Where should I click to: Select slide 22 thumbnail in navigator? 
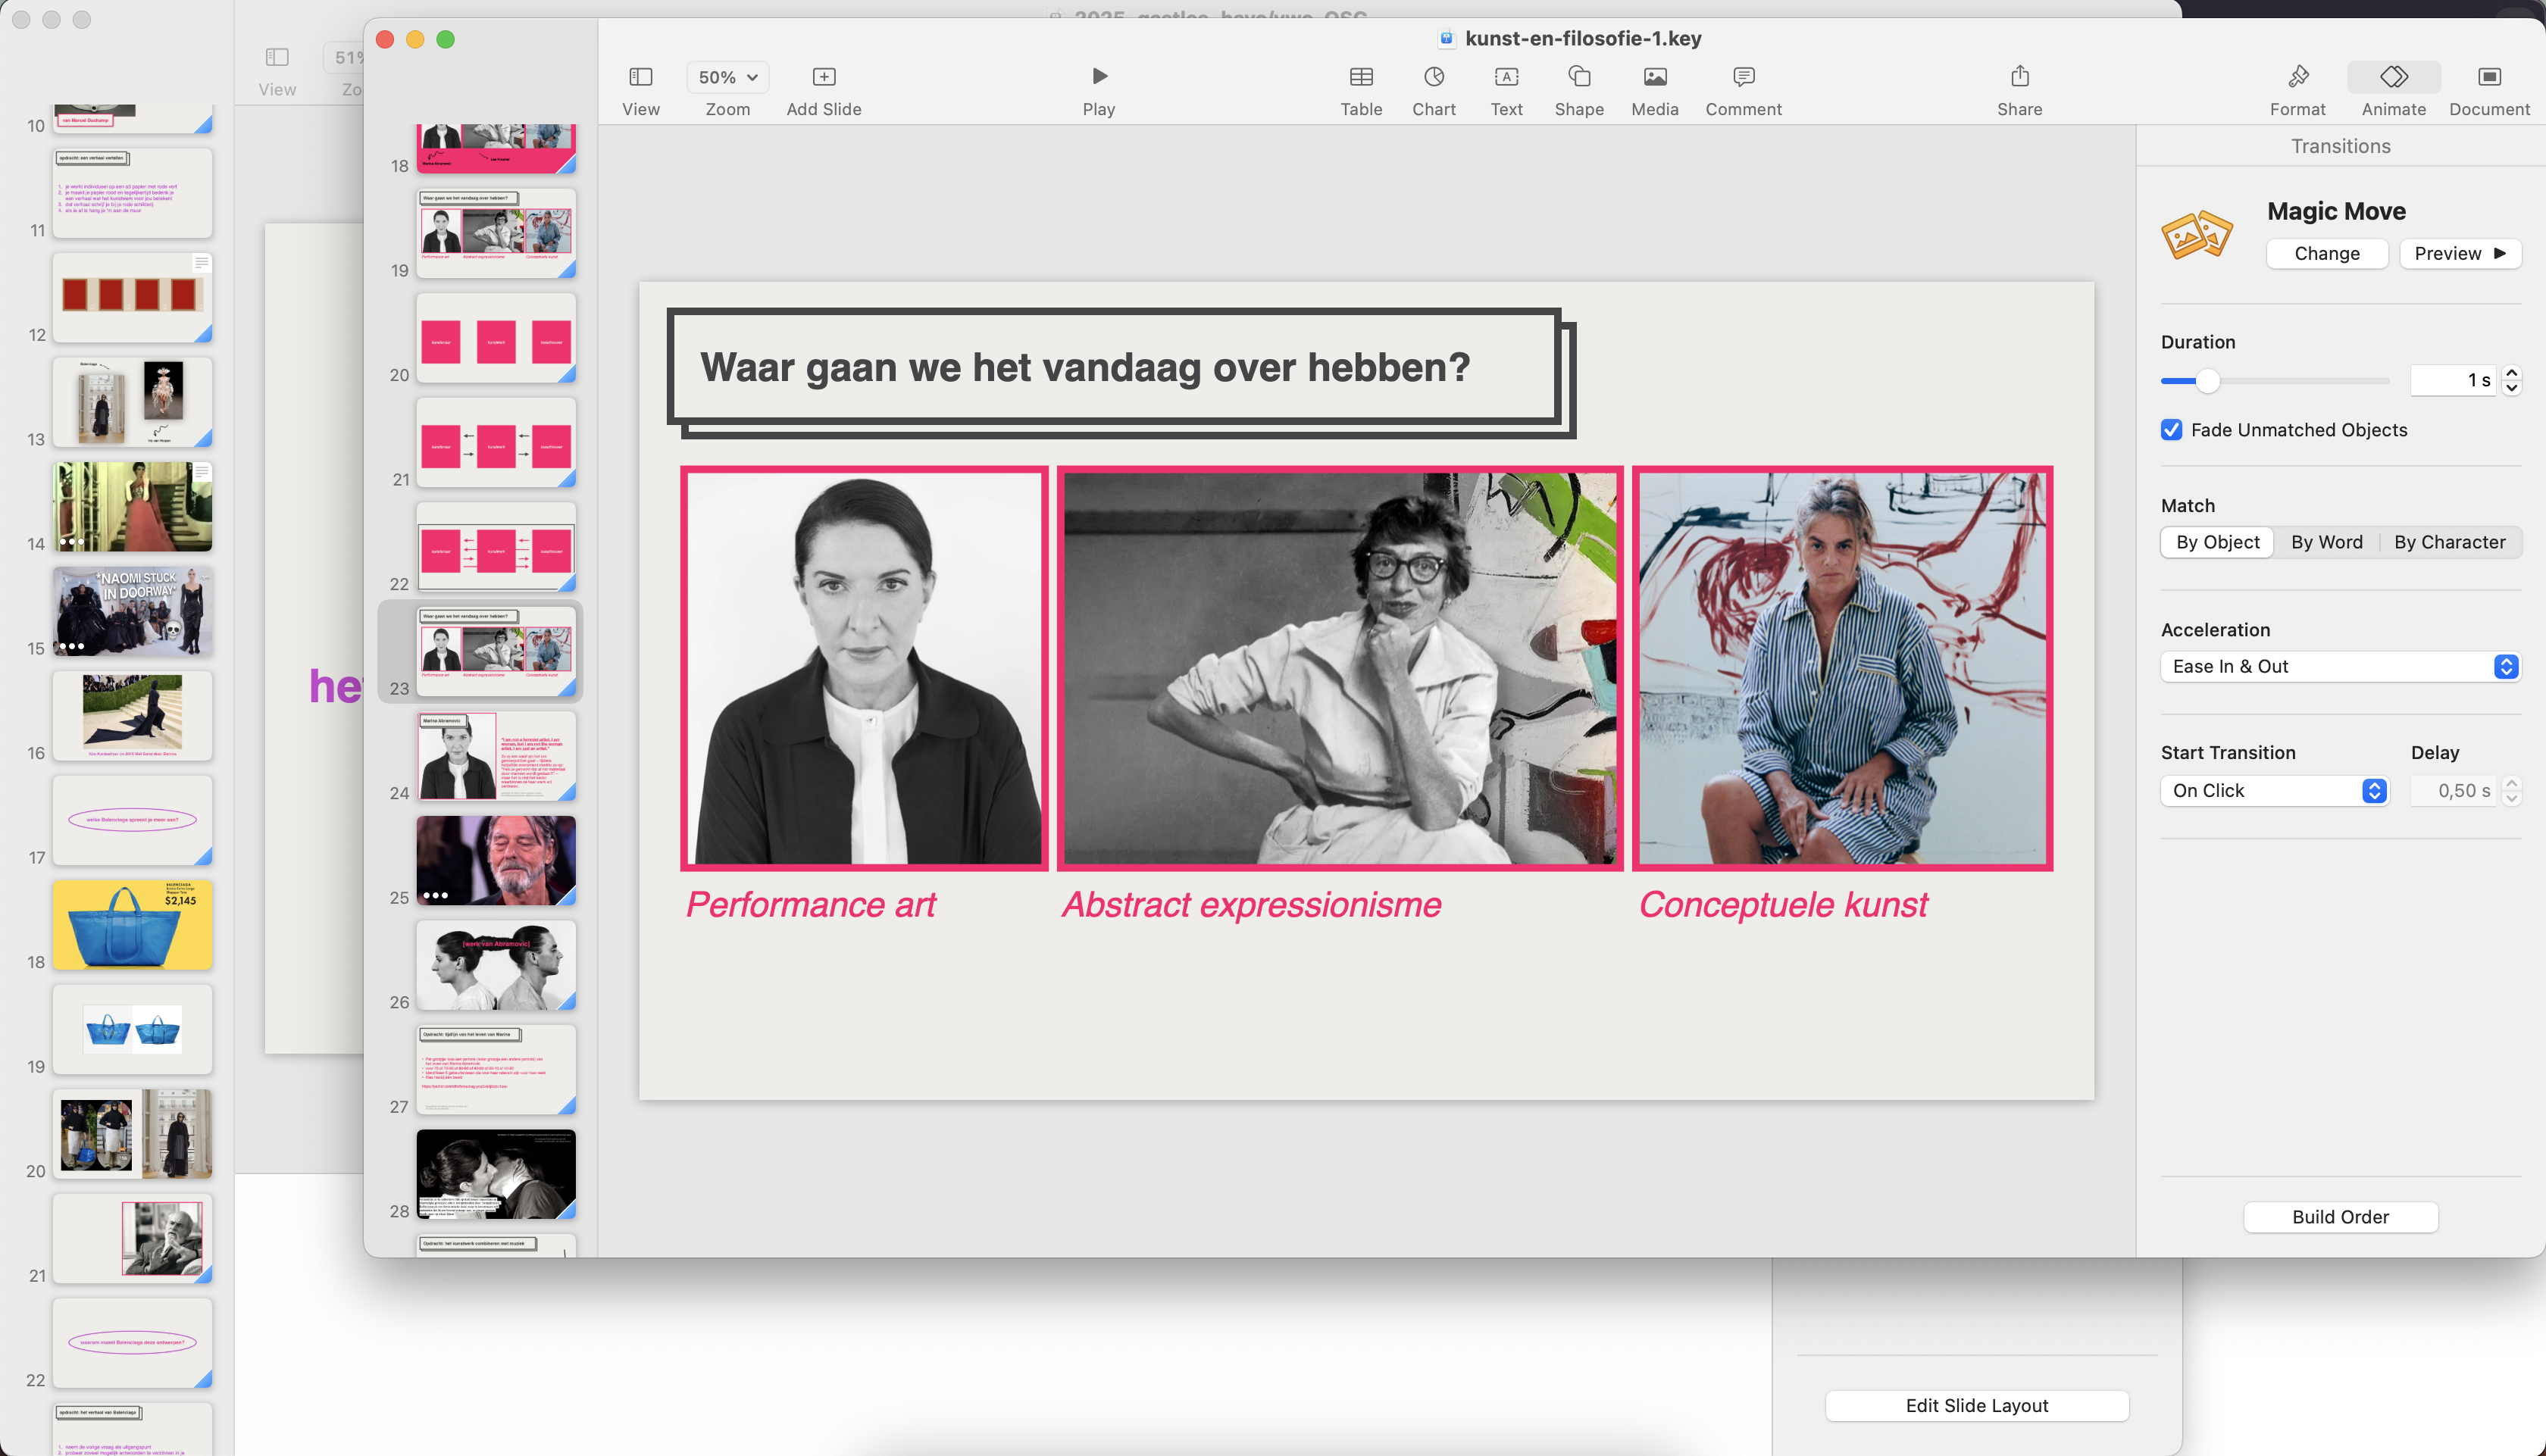[496, 547]
